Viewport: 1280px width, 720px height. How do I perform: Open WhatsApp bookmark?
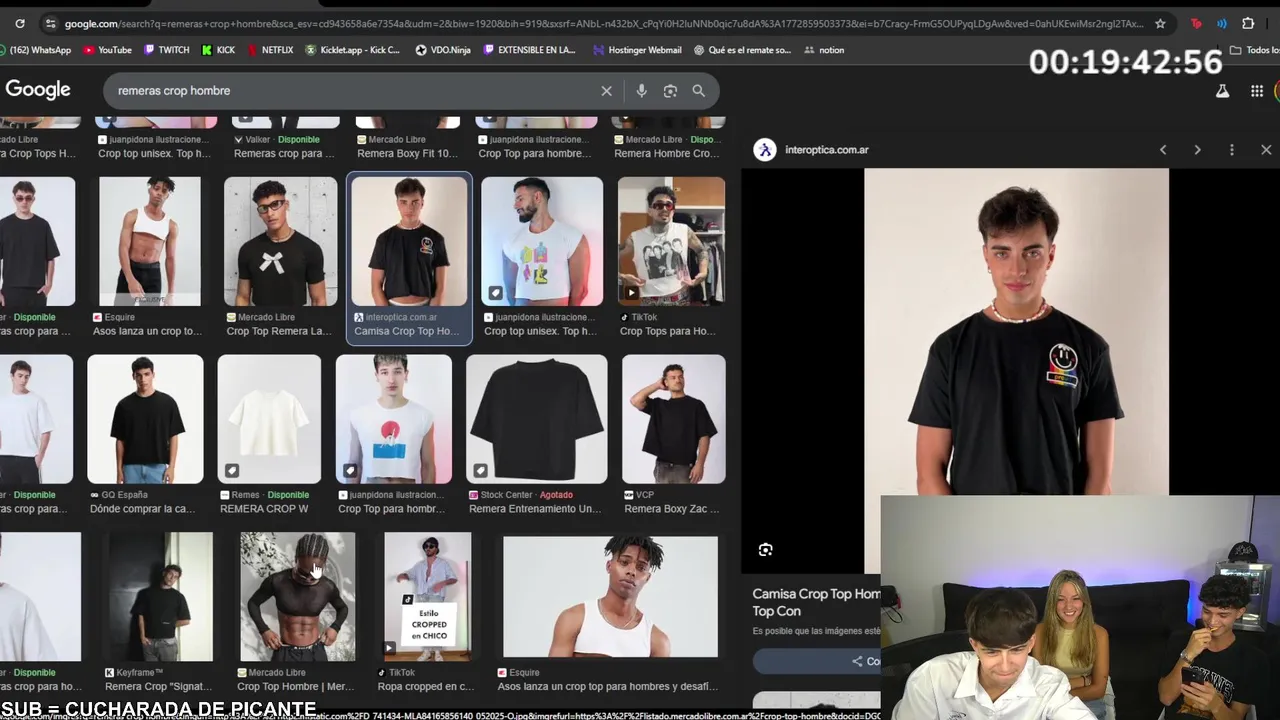coord(36,50)
